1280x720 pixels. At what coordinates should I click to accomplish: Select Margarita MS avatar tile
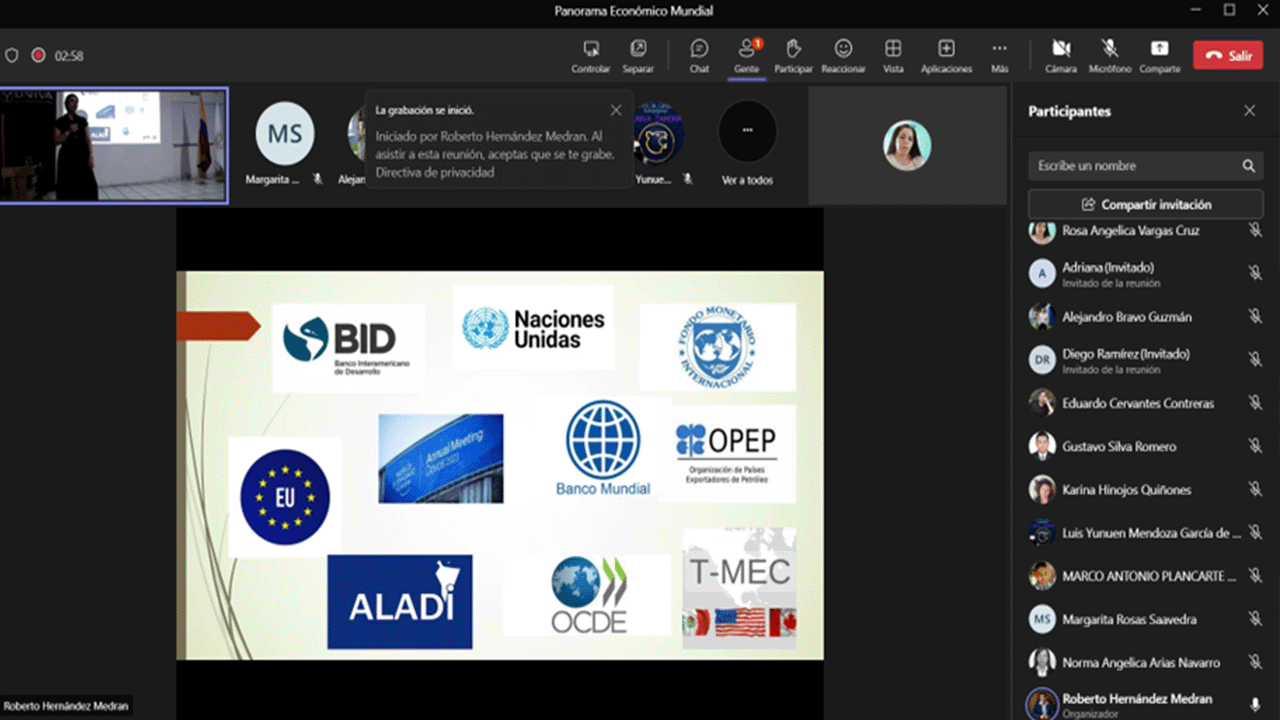(x=285, y=145)
